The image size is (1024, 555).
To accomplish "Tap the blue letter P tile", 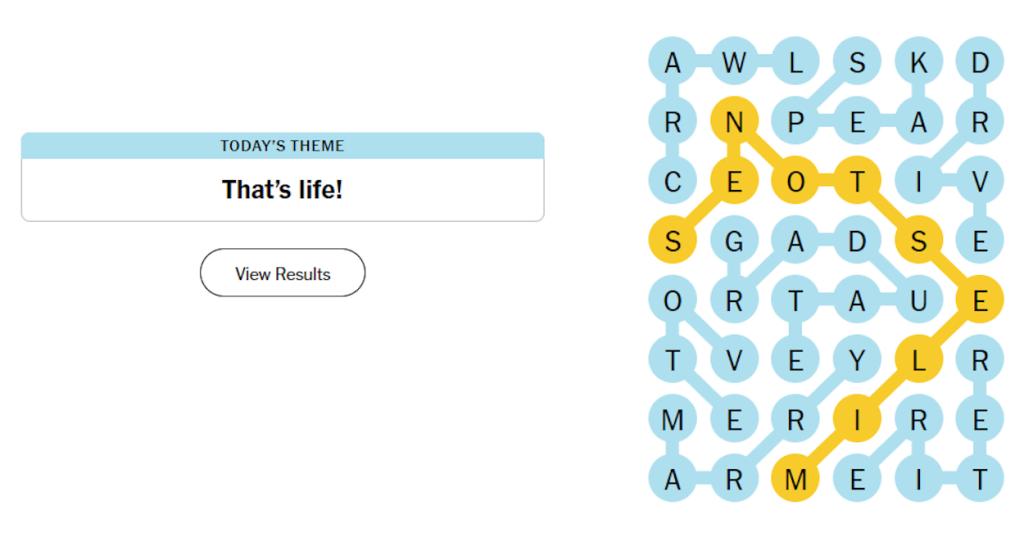I will point(795,121).
